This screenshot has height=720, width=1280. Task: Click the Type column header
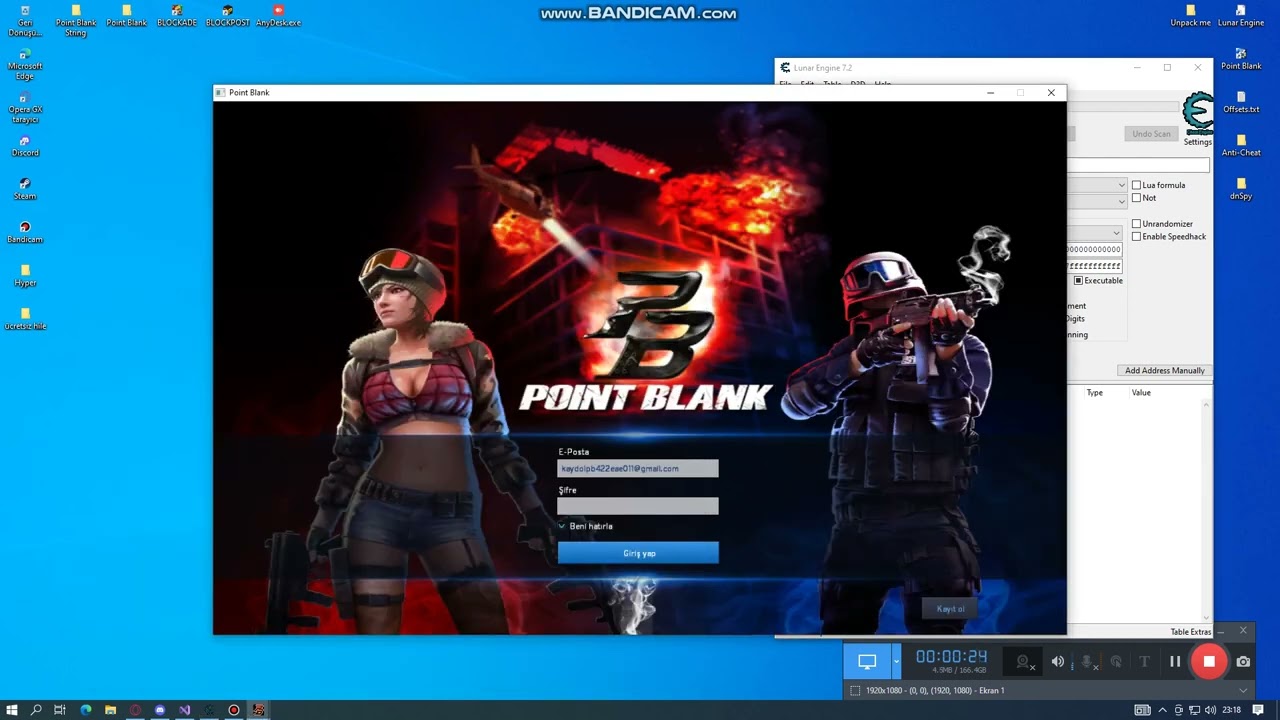point(1095,393)
